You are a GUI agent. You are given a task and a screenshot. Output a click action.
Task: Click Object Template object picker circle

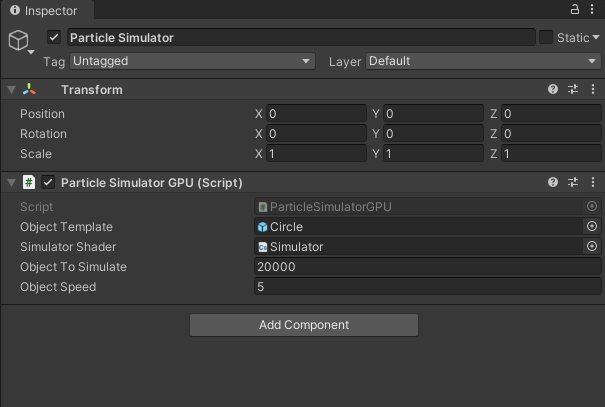(591, 227)
